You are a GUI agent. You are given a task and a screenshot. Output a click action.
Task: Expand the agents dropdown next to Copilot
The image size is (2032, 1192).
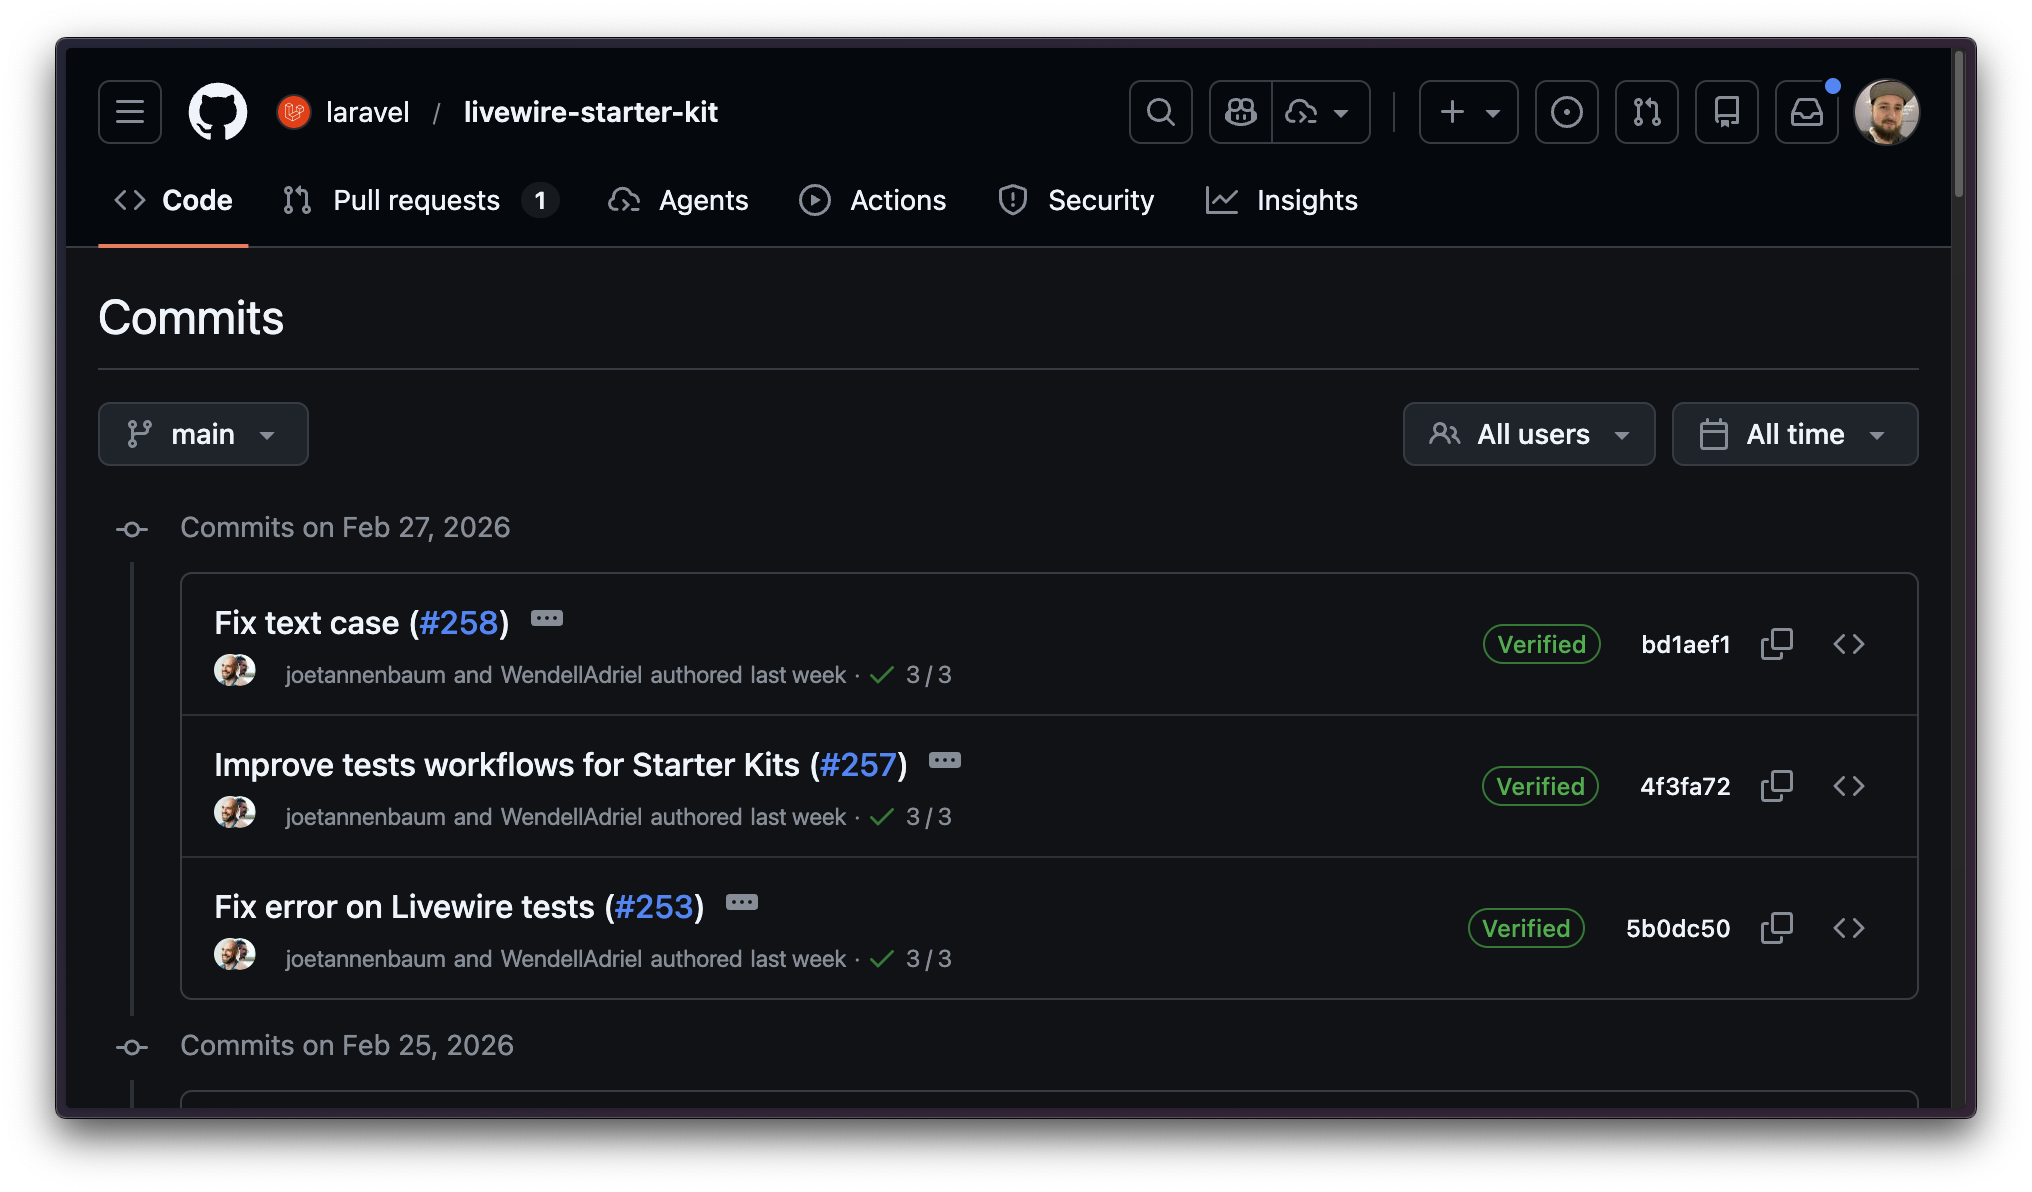click(x=1321, y=112)
